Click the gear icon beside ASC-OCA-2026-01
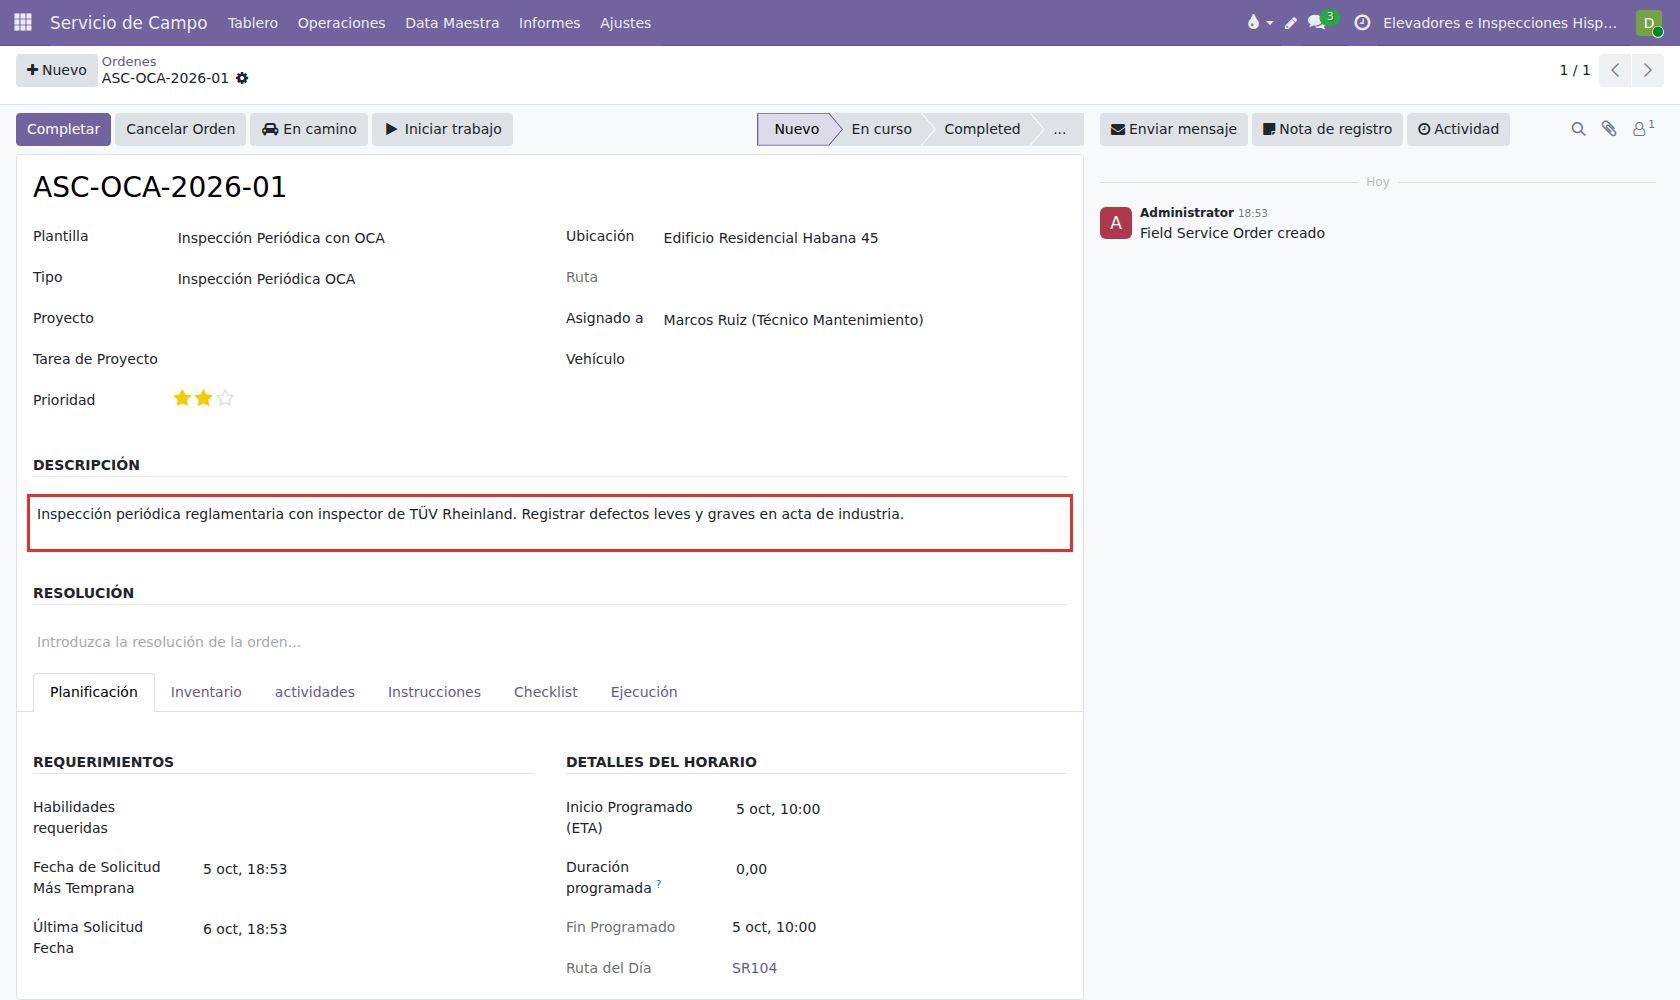Screen dimensions: 1680x1000 coord(242,78)
